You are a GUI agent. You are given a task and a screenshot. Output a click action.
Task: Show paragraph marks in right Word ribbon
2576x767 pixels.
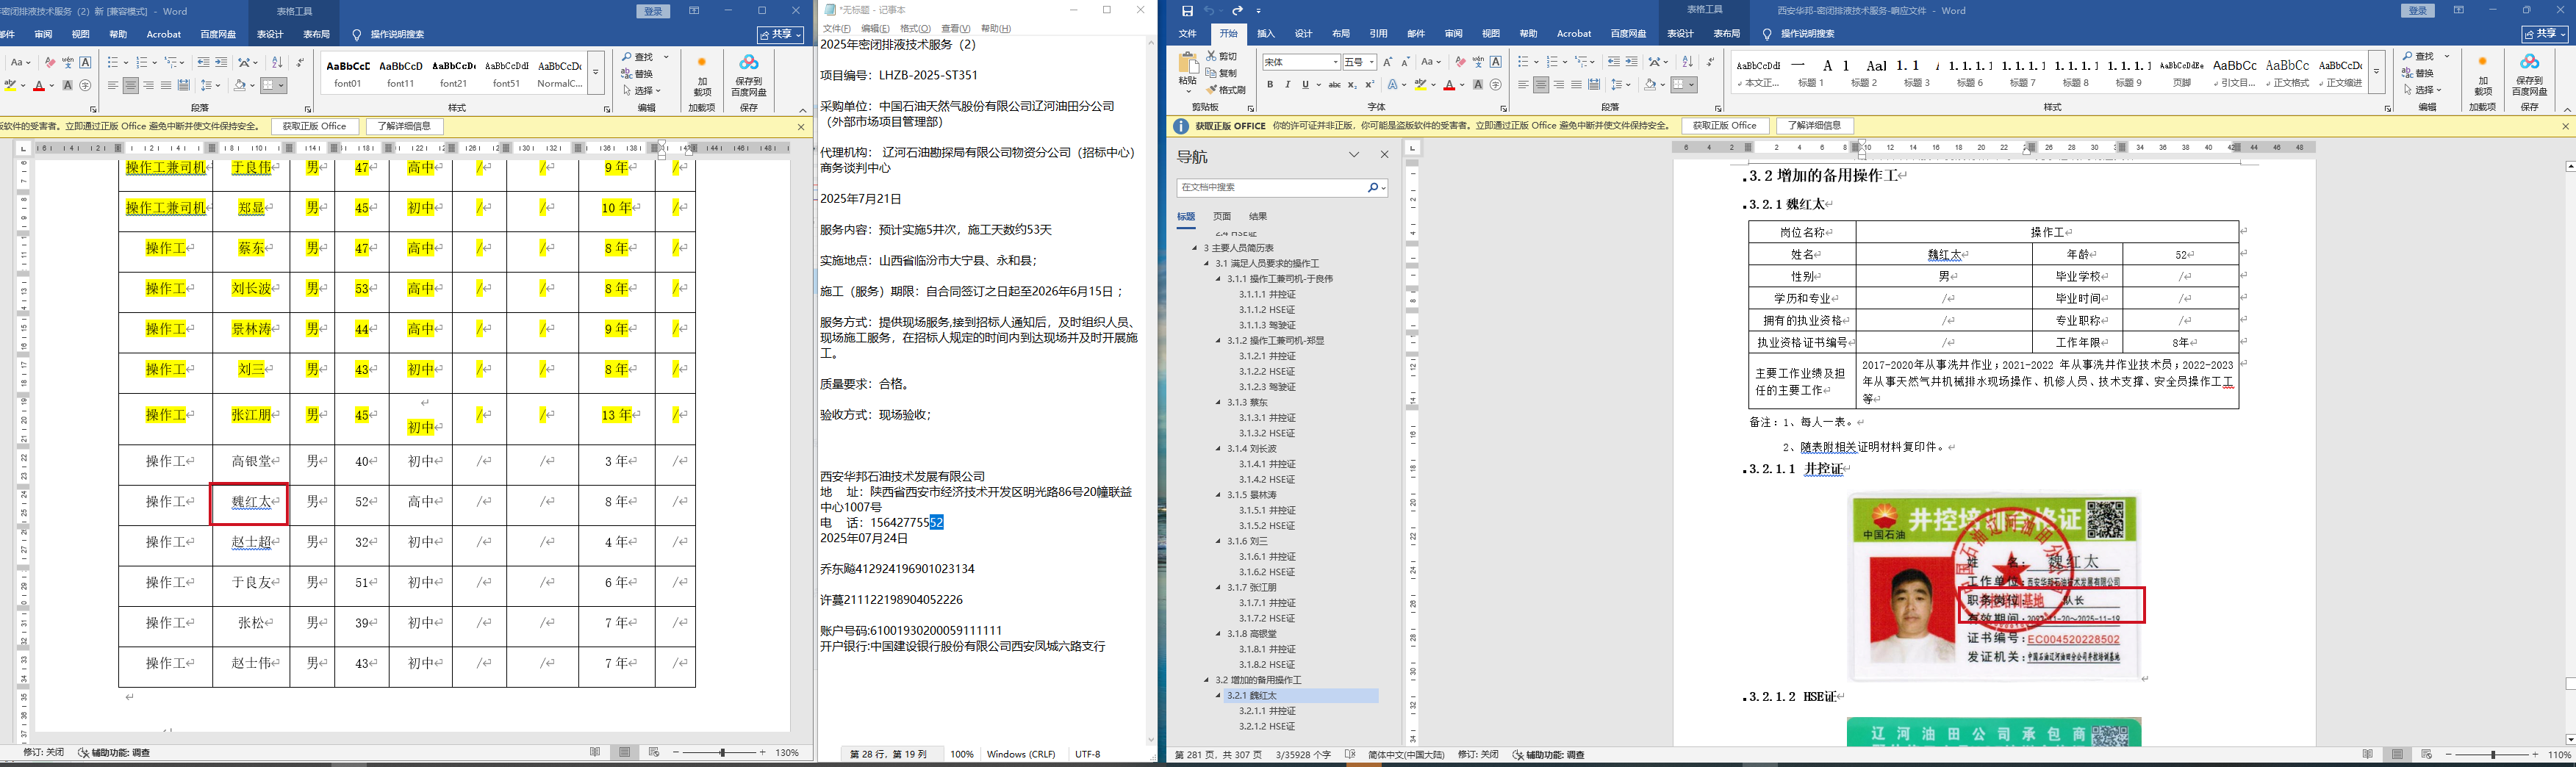click(1710, 62)
